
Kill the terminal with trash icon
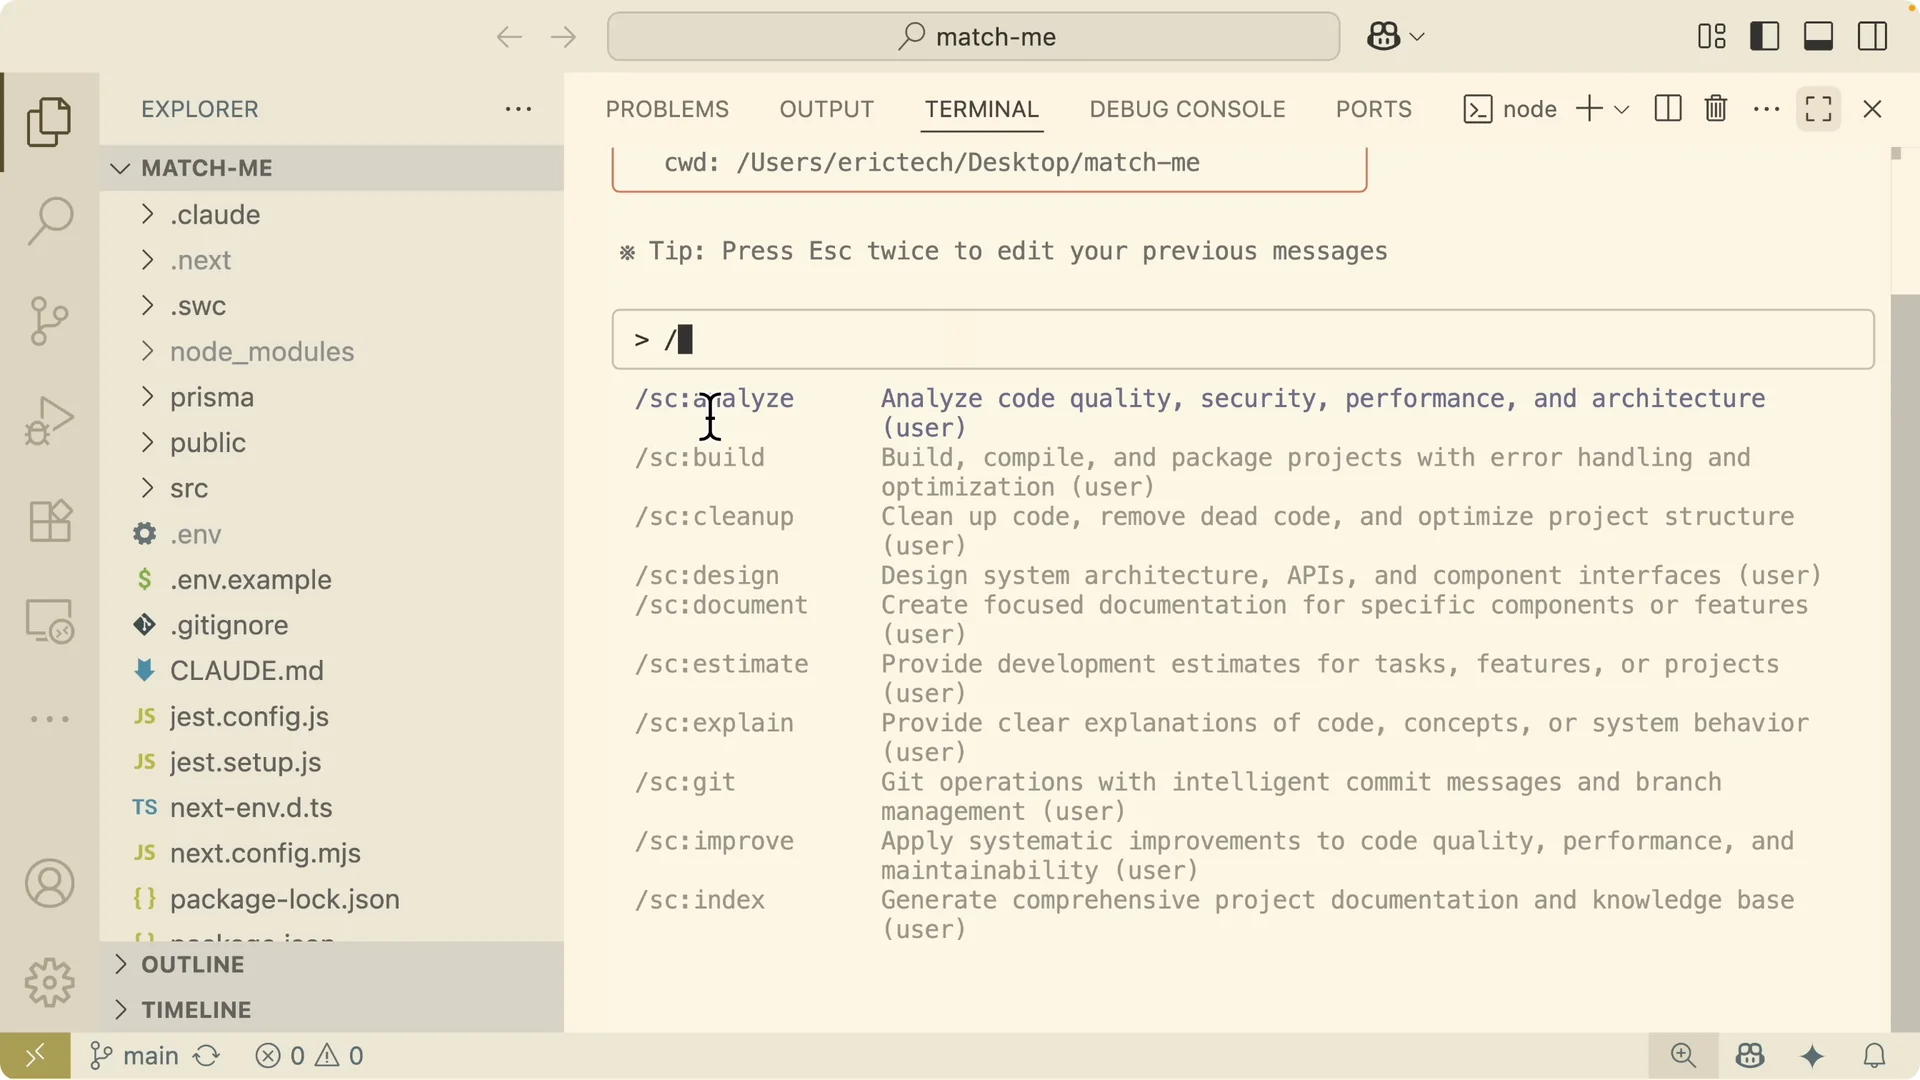pos(1716,109)
